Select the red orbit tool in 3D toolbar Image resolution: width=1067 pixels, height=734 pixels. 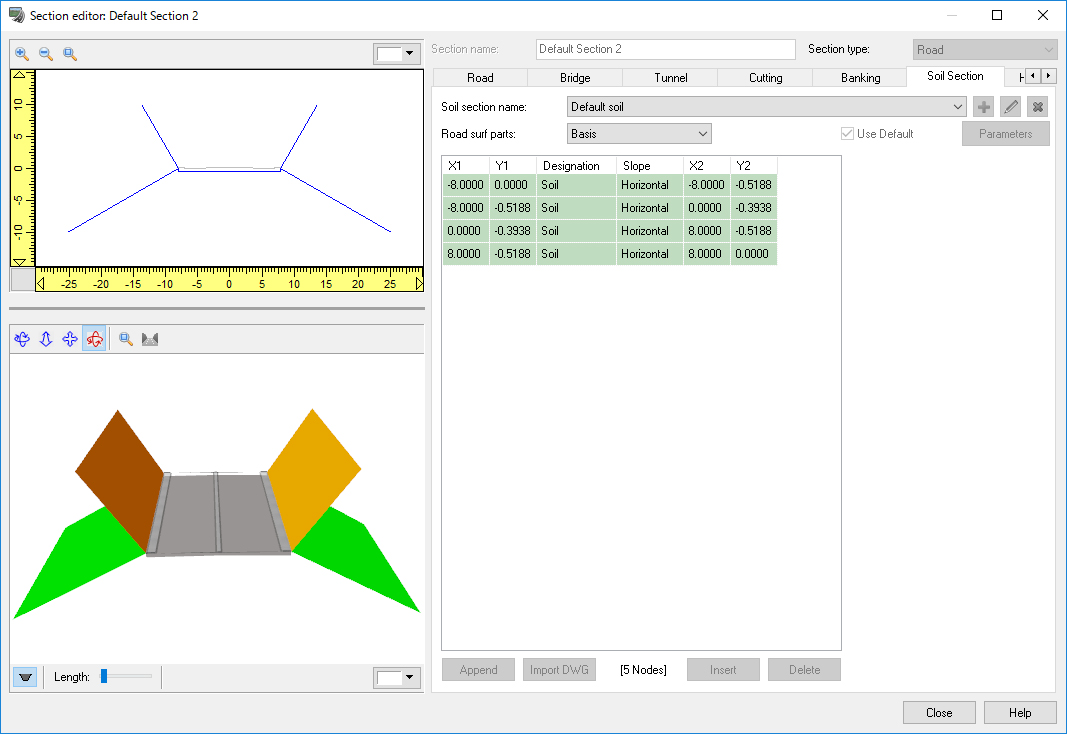click(x=95, y=339)
